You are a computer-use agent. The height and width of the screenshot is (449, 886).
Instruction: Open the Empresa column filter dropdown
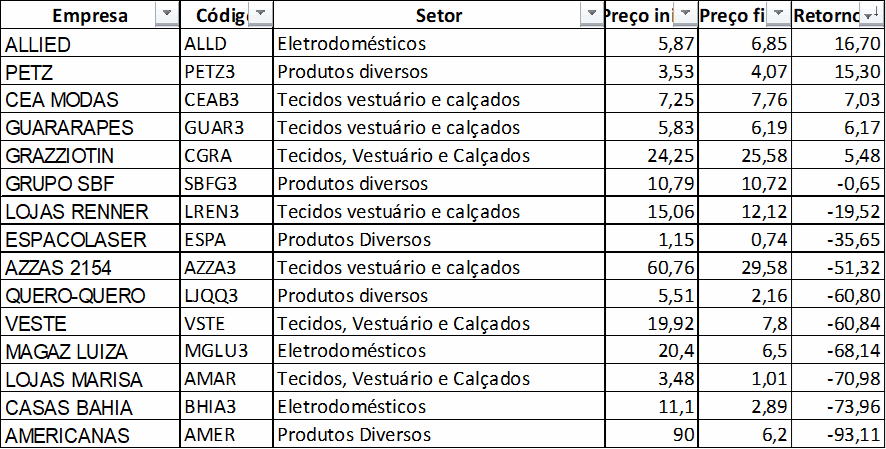point(166,15)
